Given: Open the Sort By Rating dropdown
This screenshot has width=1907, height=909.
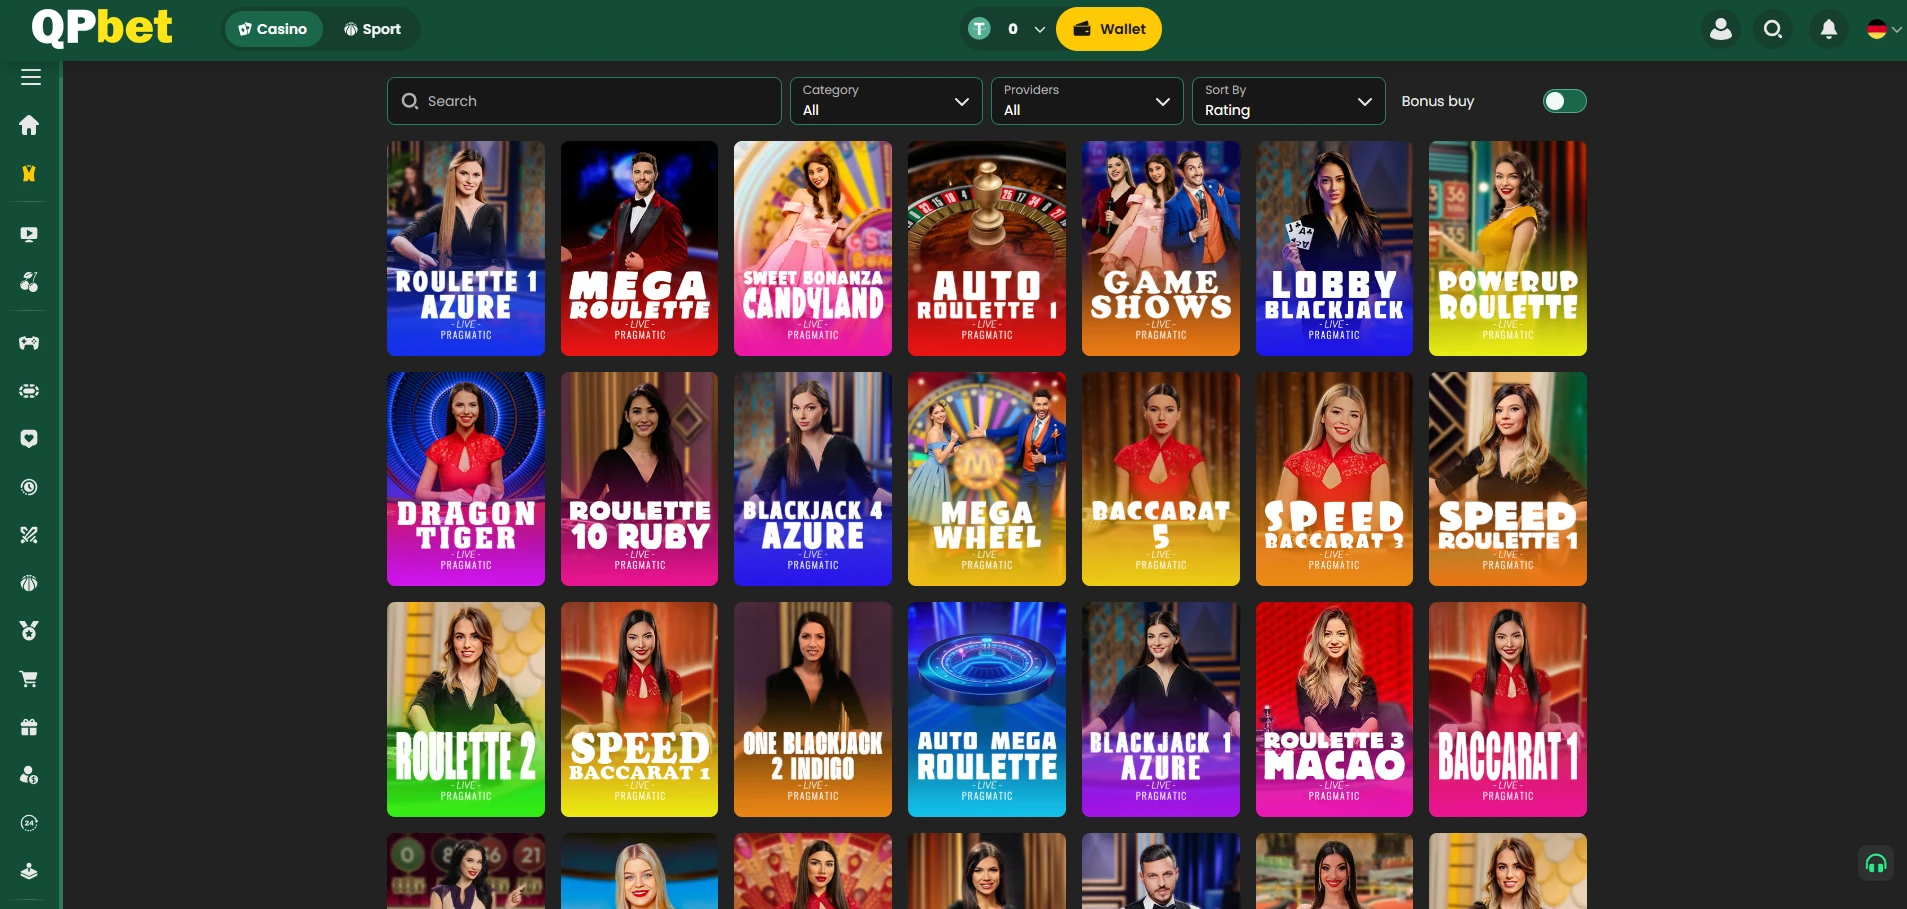Looking at the screenshot, I should tap(1289, 101).
